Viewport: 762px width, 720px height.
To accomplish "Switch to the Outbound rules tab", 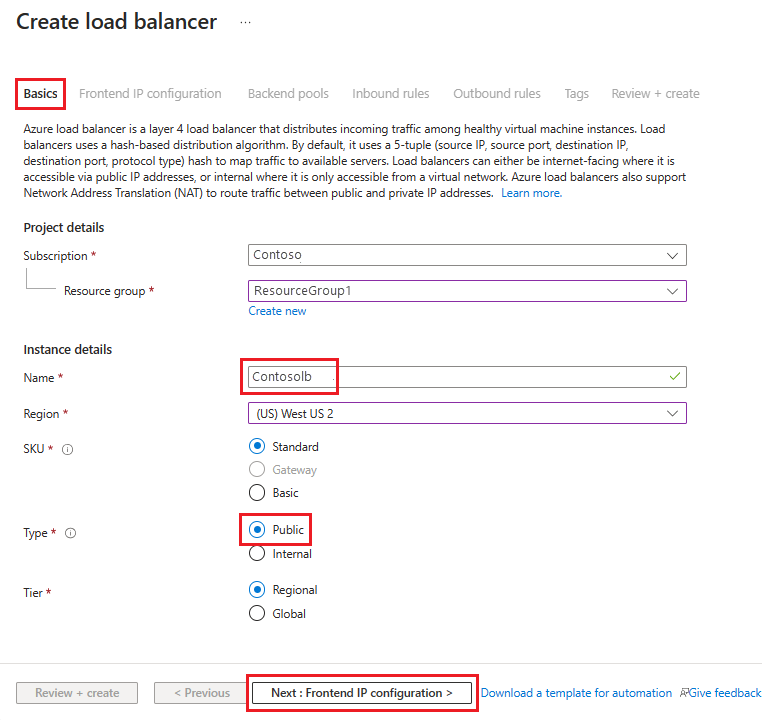I will (x=497, y=93).
